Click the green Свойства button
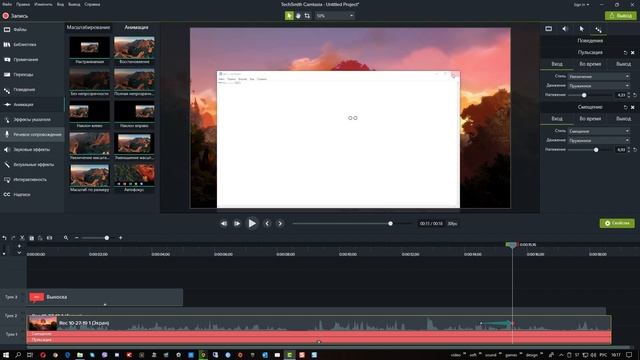This screenshot has height=360, width=640. pyautogui.click(x=617, y=223)
